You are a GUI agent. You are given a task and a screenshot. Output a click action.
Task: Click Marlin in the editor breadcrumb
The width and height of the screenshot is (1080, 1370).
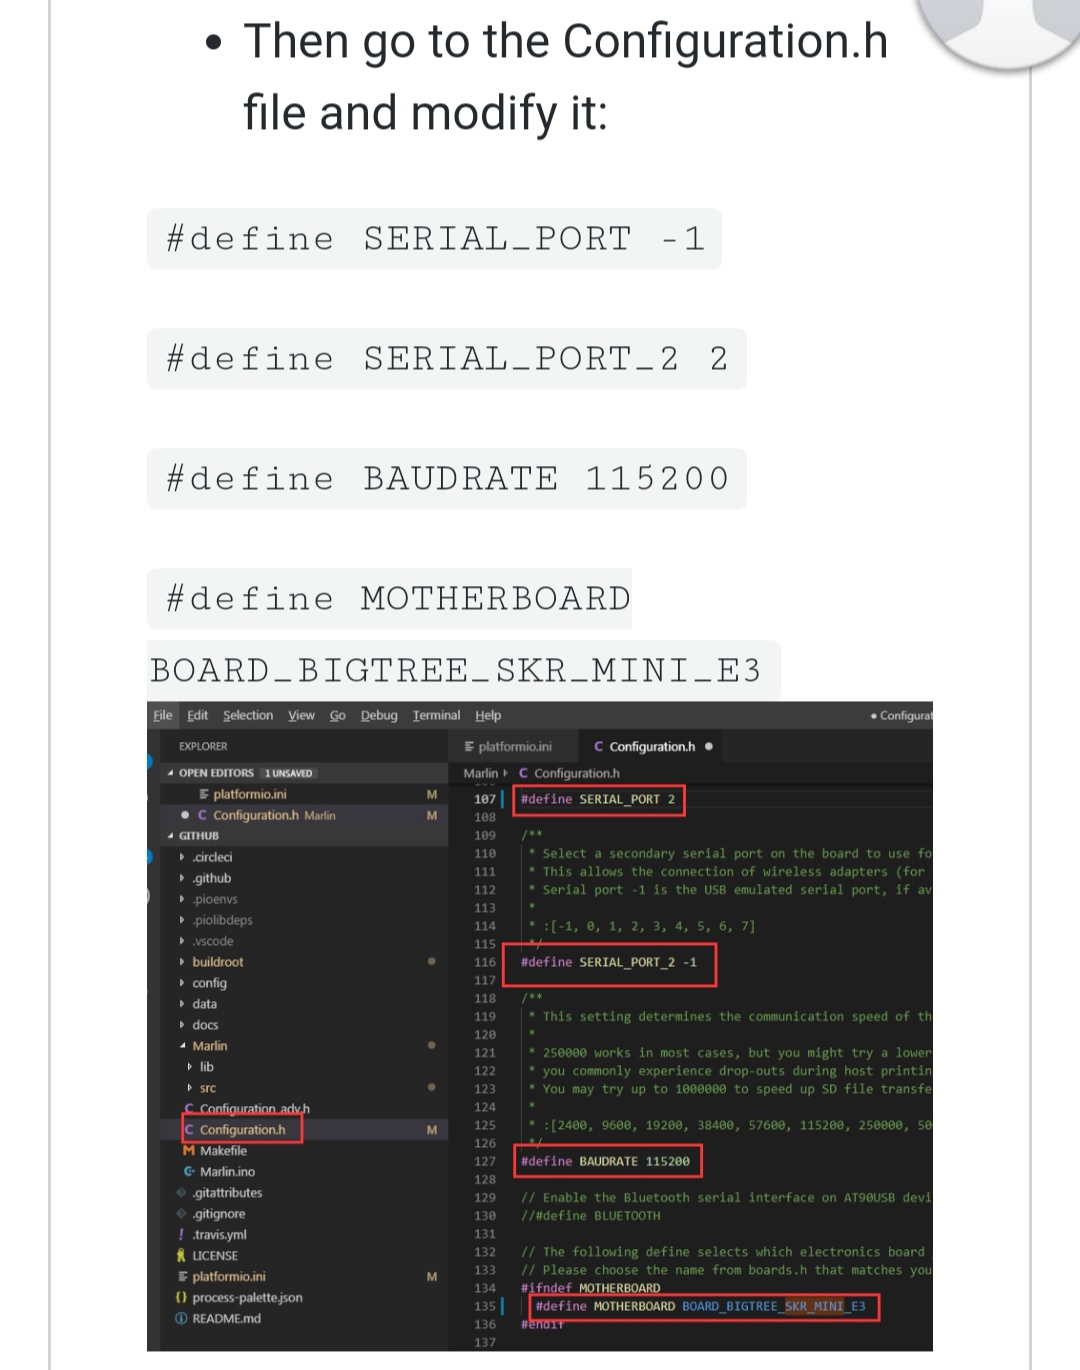[x=480, y=774]
